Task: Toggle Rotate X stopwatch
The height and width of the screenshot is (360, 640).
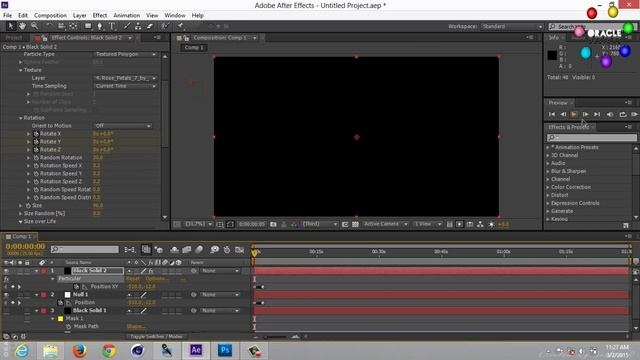Action: pos(36,134)
